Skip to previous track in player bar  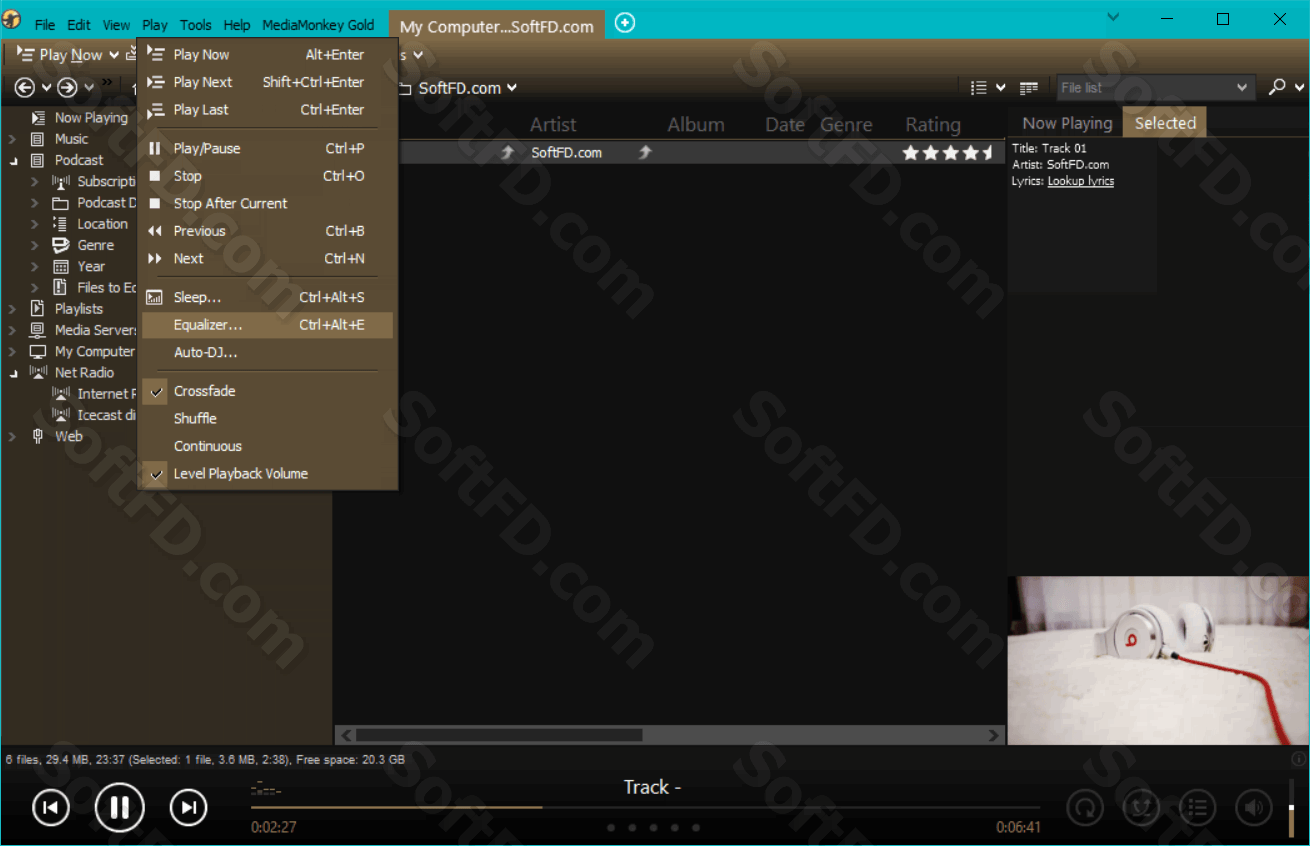click(51, 808)
